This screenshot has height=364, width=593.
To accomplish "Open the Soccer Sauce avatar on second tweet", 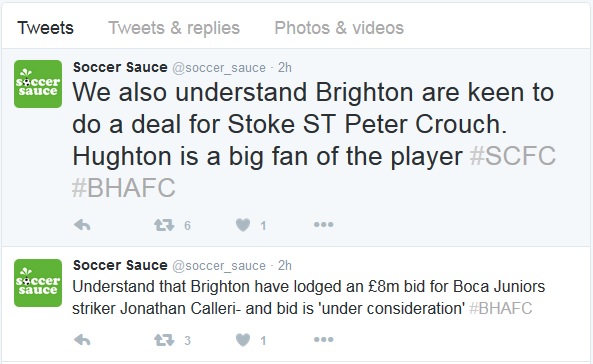I will [x=38, y=283].
